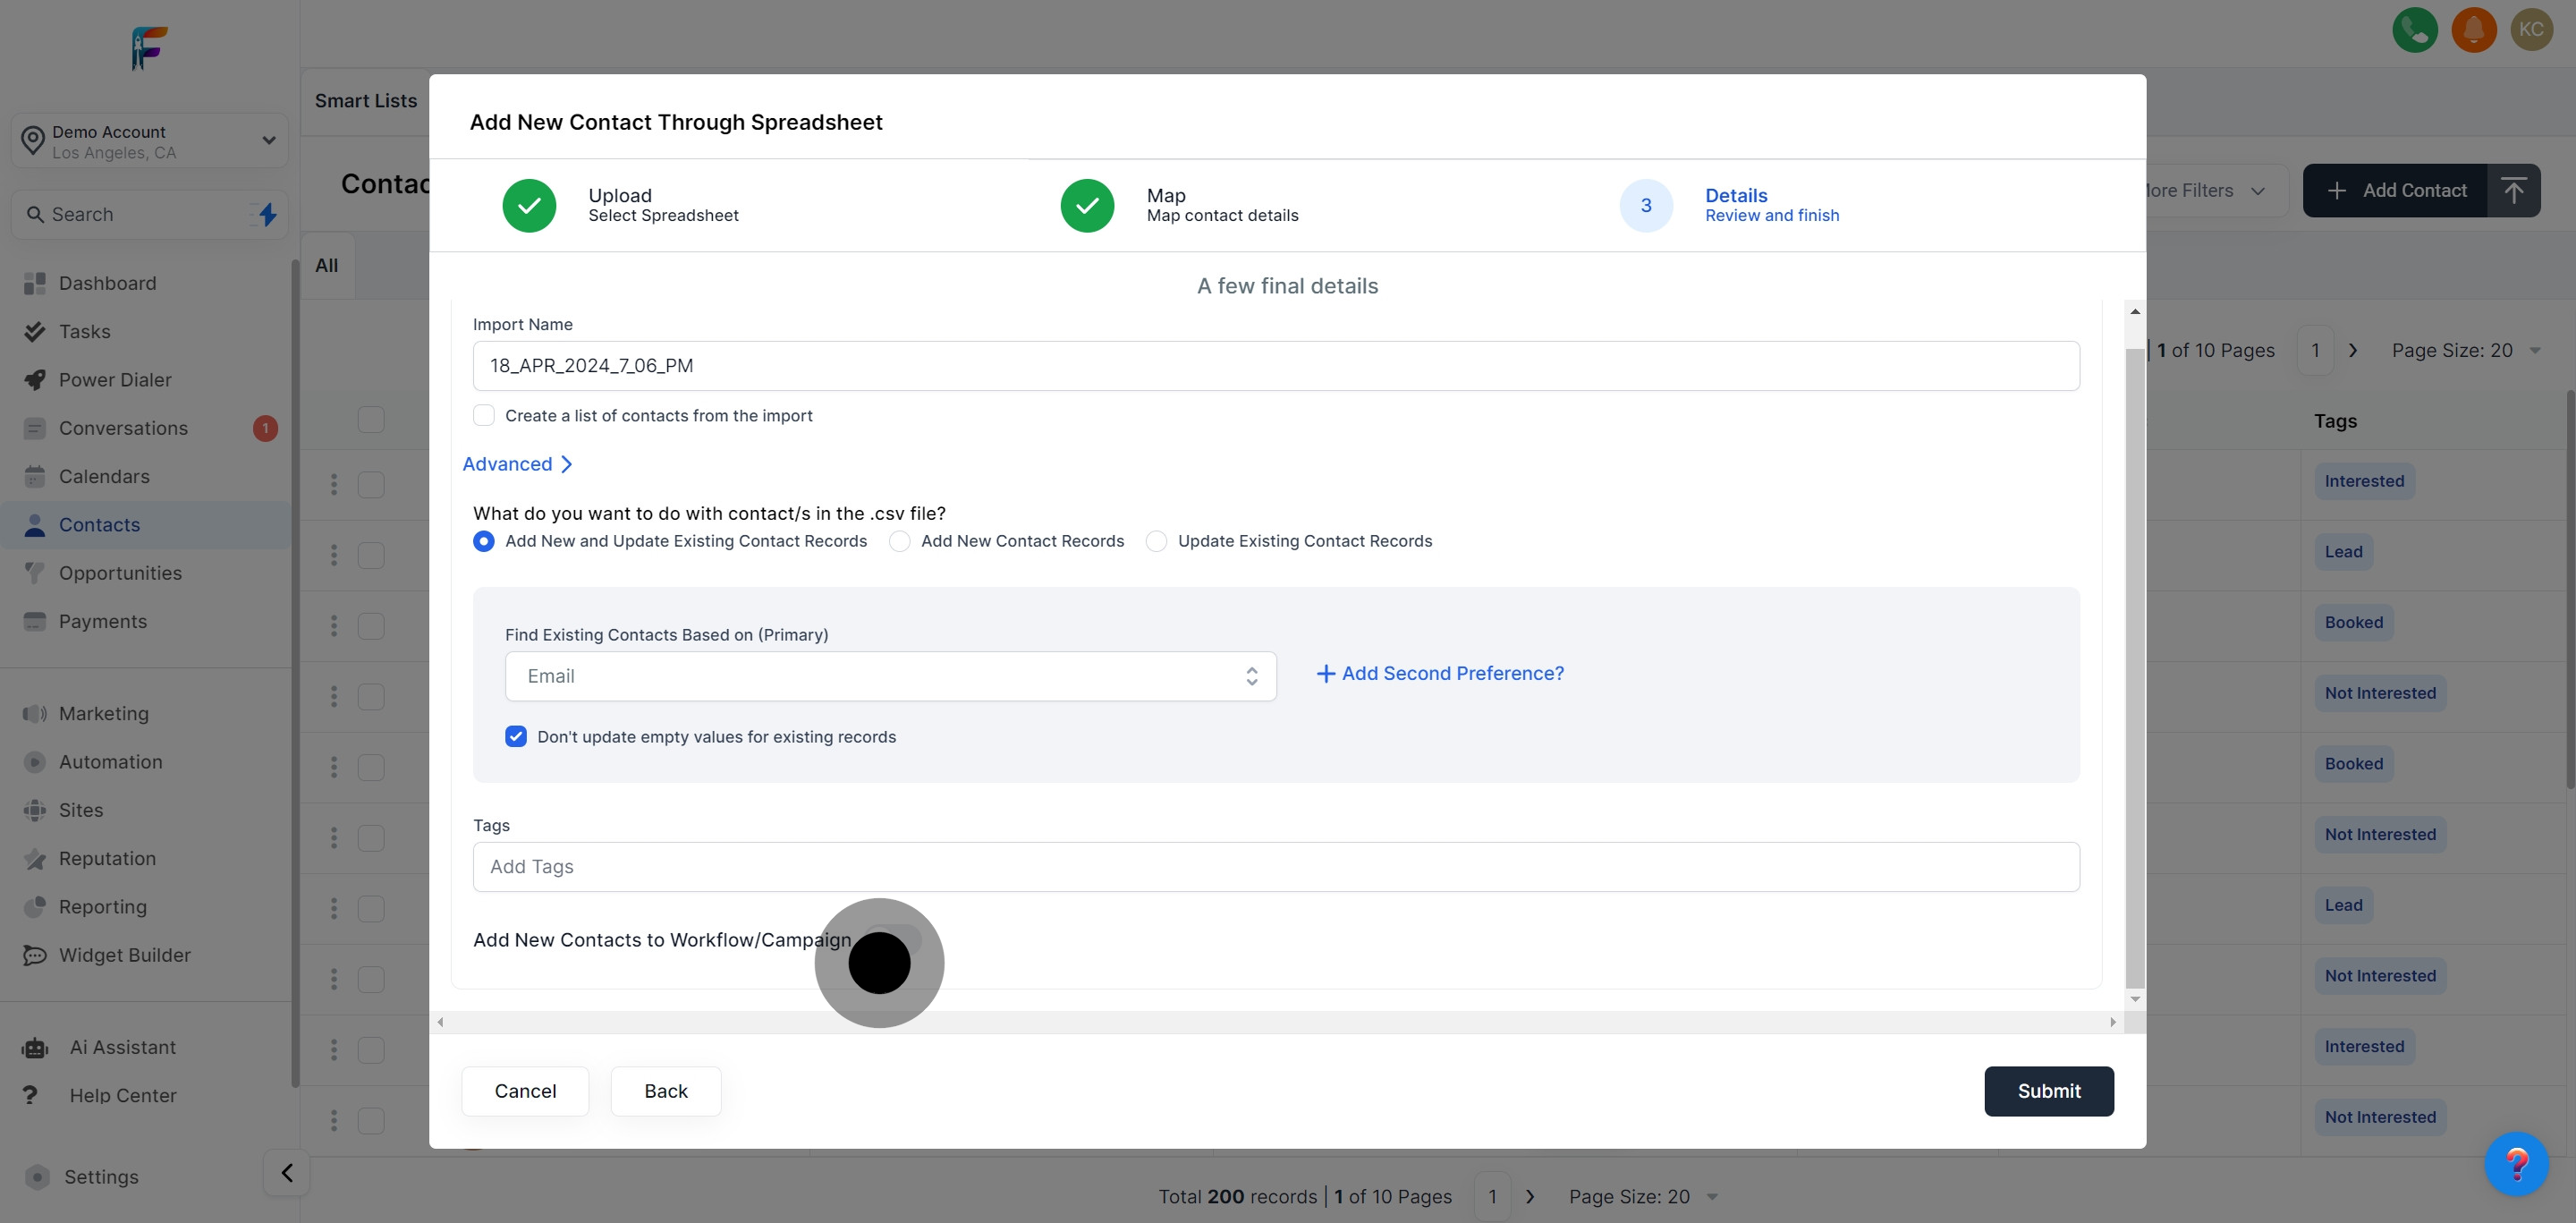
Task: Collapse sidebar with the left chevron
Action: (287, 1172)
